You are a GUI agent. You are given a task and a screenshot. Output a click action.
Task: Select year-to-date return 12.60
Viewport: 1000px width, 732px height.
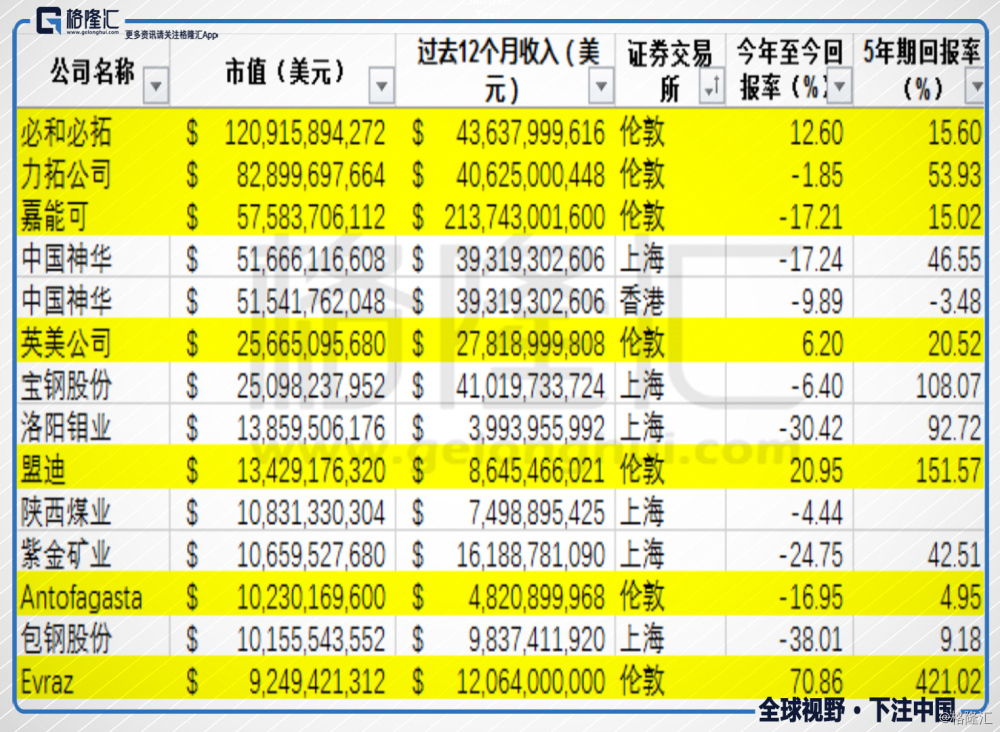pyautogui.click(x=816, y=133)
